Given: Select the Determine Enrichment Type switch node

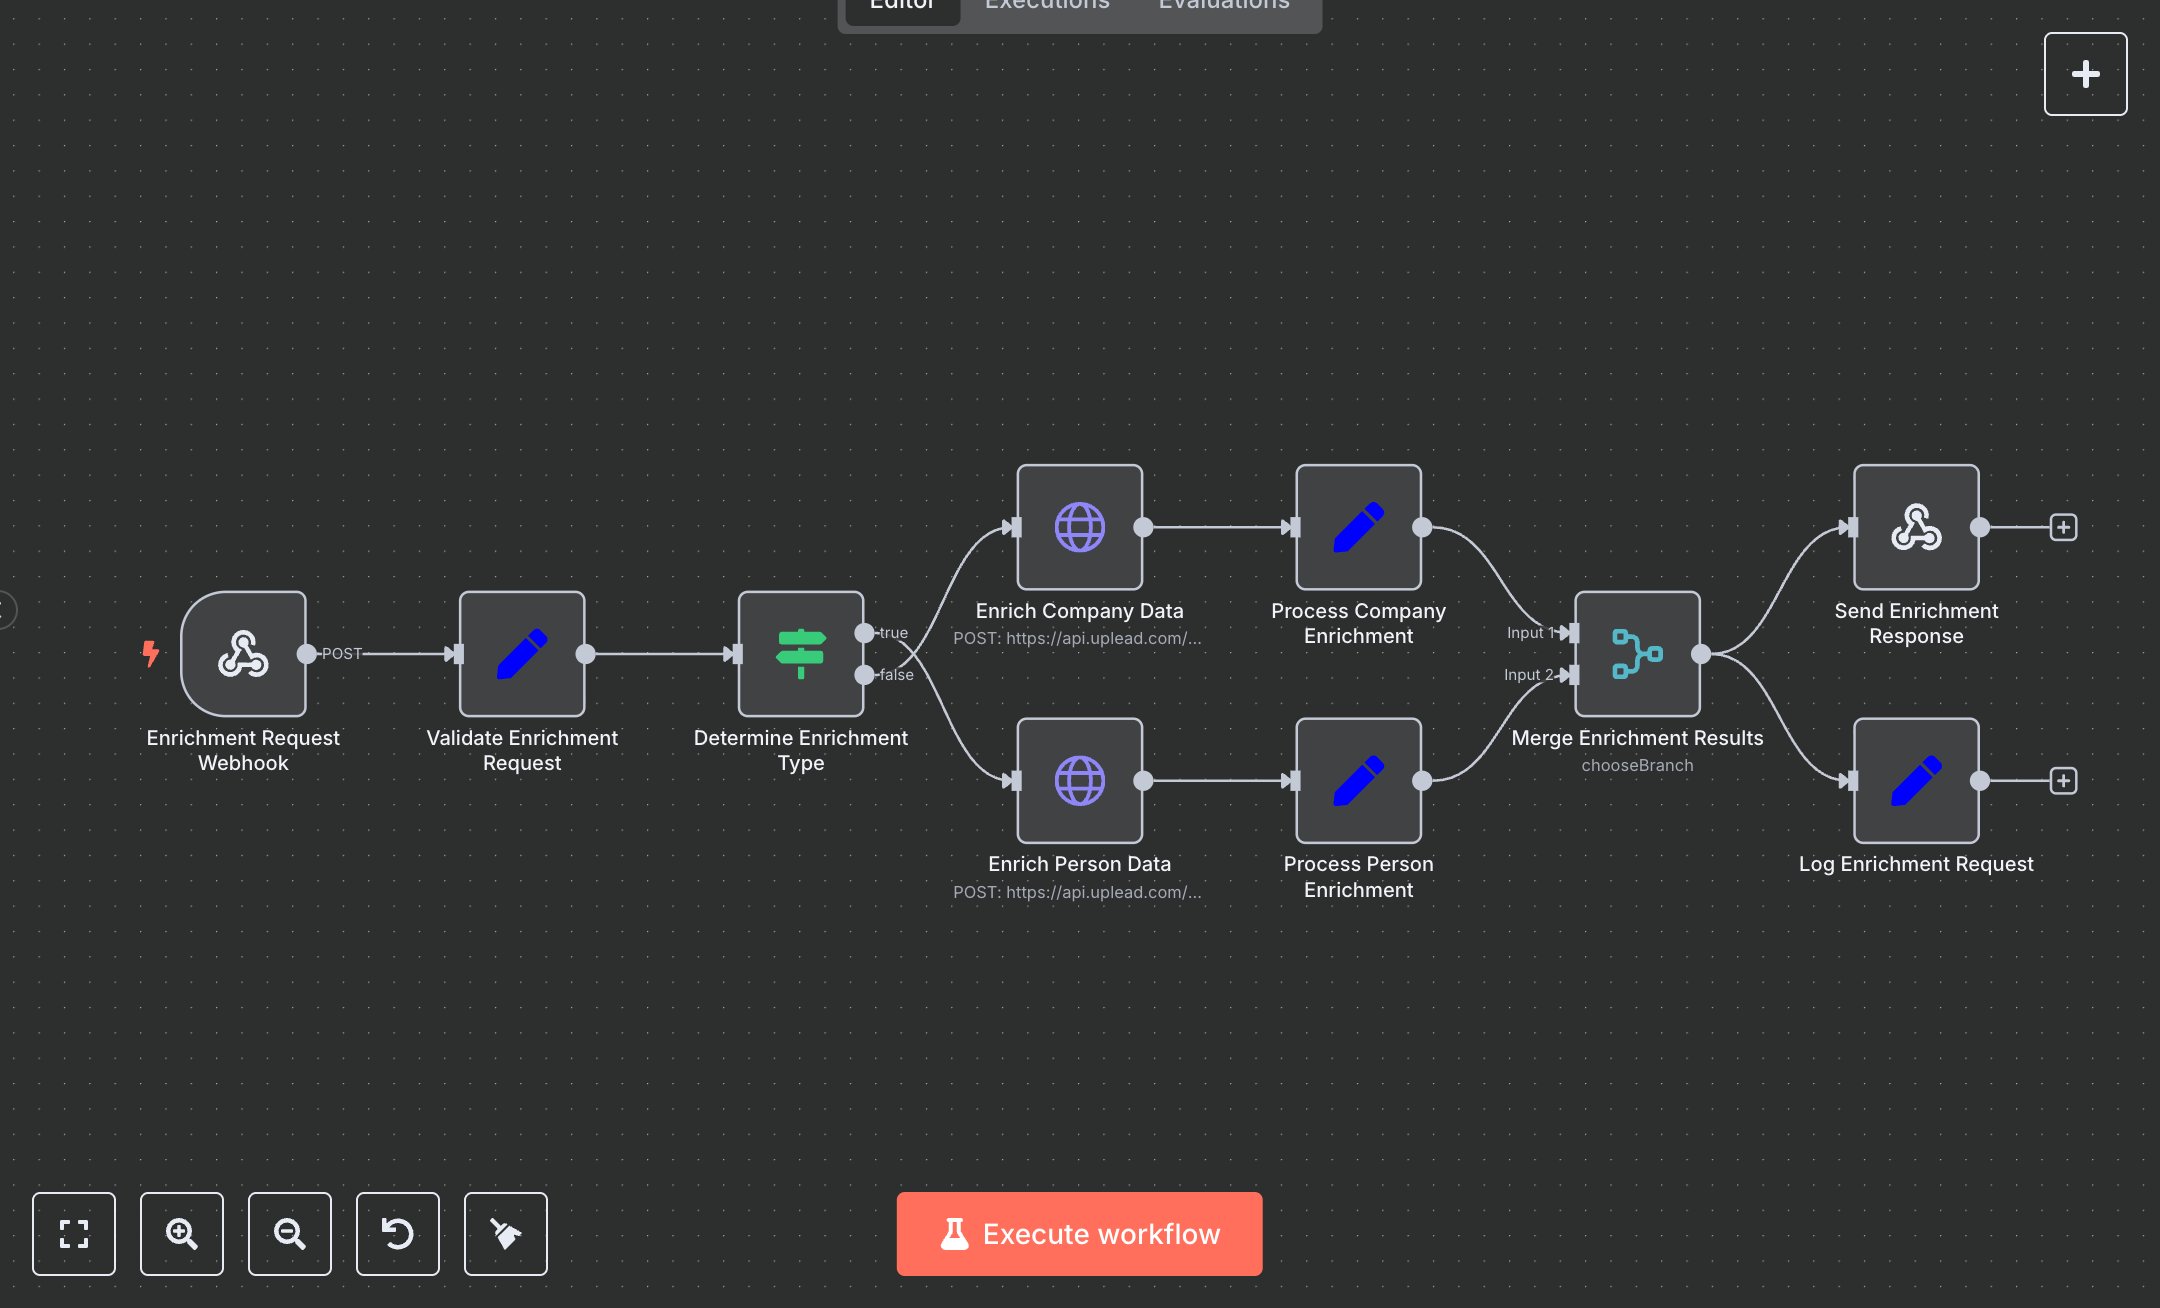Looking at the screenshot, I should coord(800,654).
